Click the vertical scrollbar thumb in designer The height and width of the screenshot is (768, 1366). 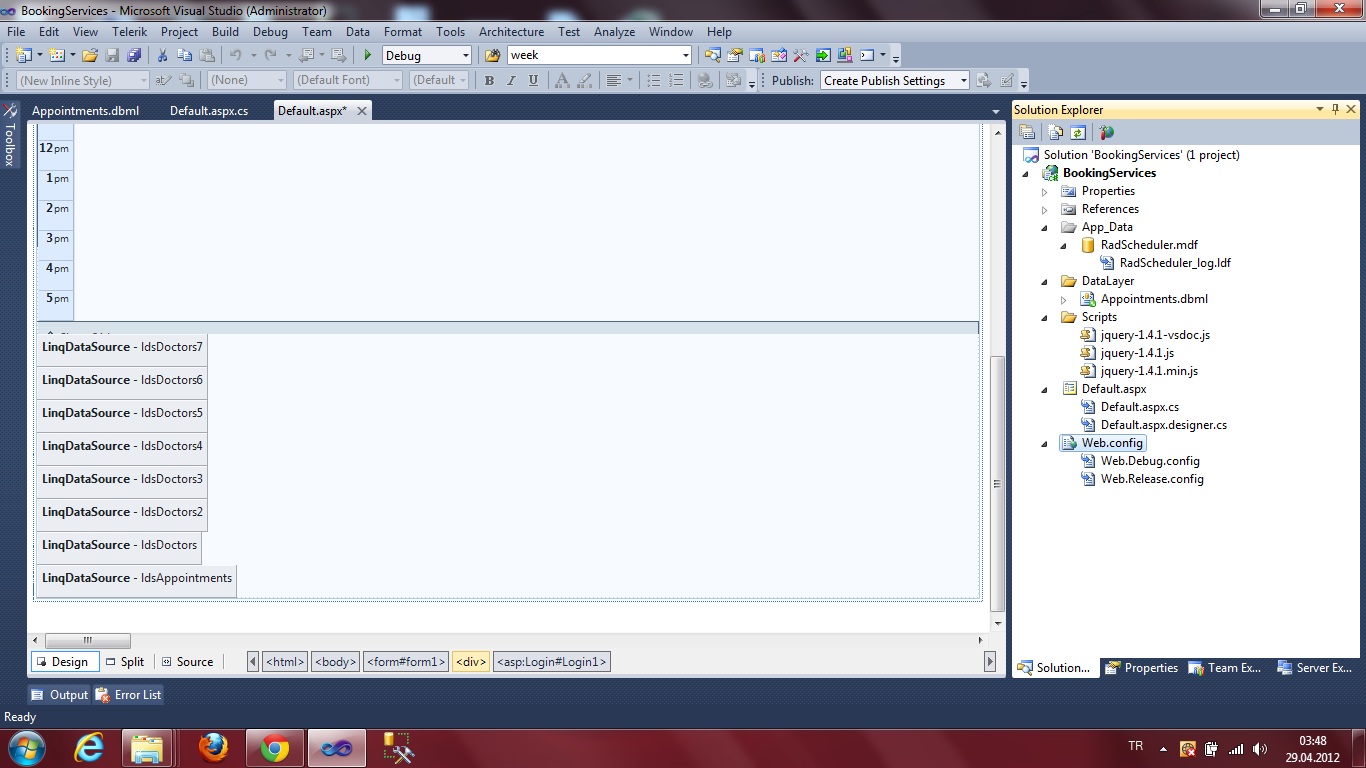(997, 484)
